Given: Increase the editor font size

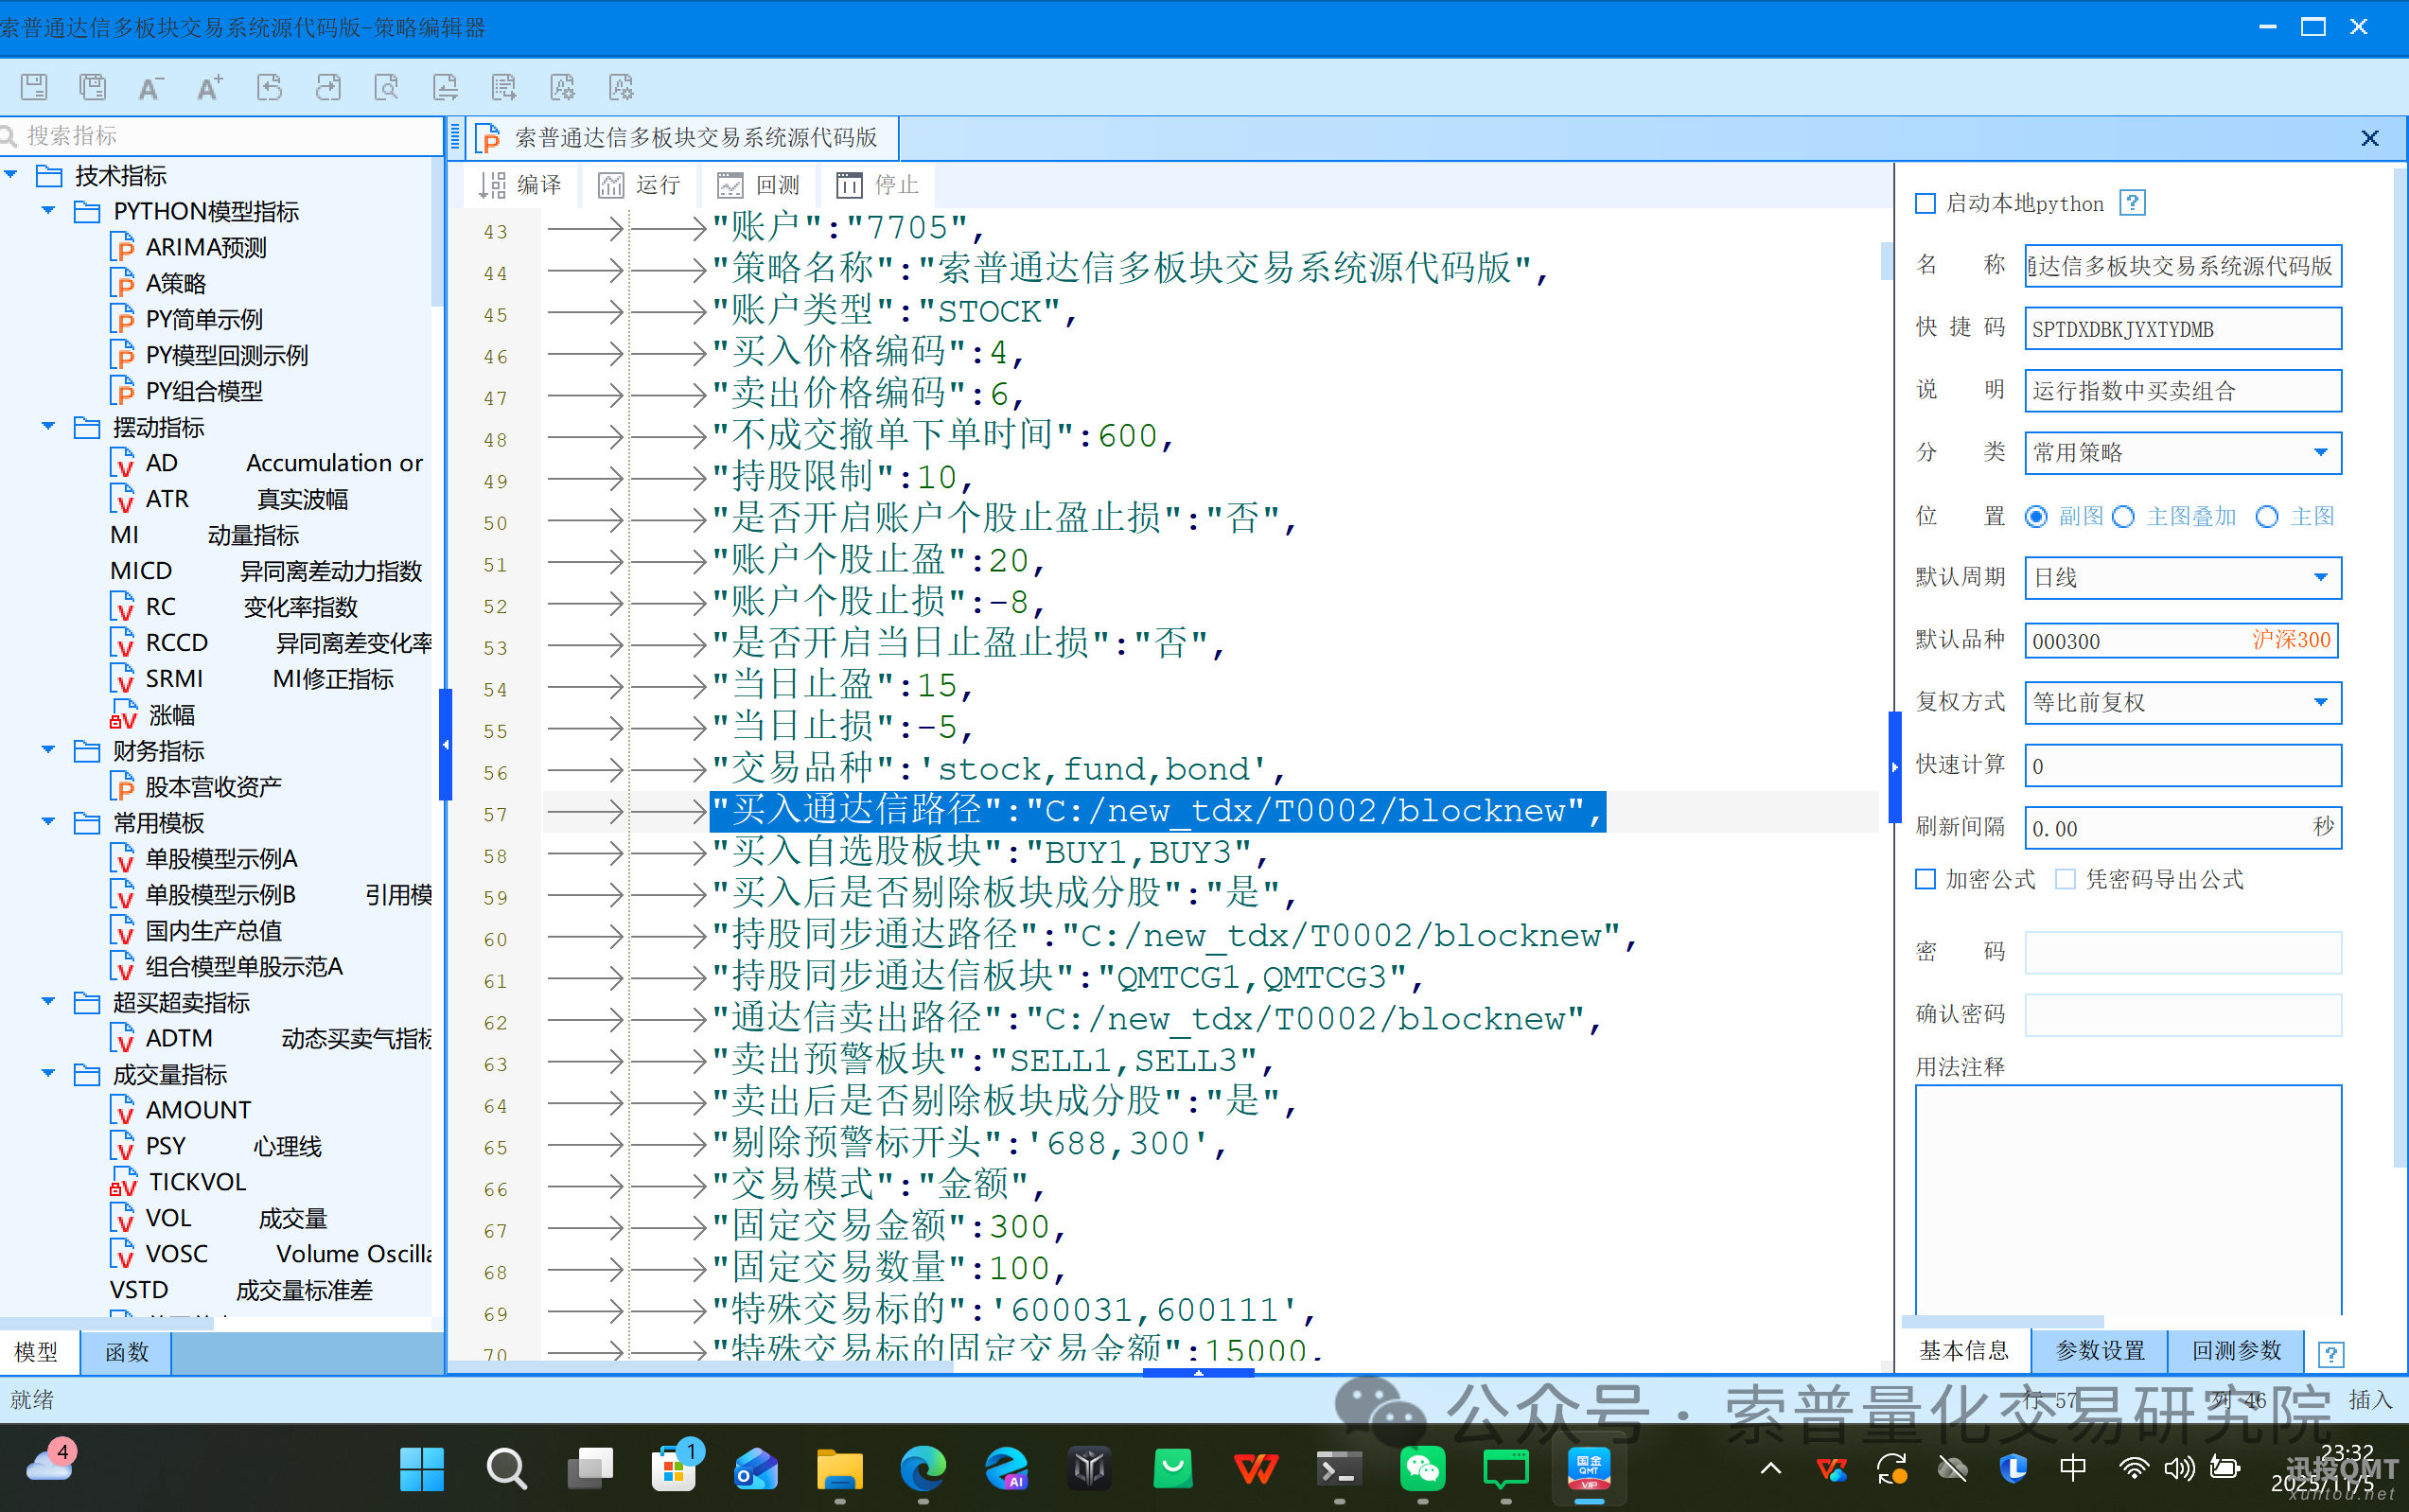Looking at the screenshot, I should click(x=209, y=87).
